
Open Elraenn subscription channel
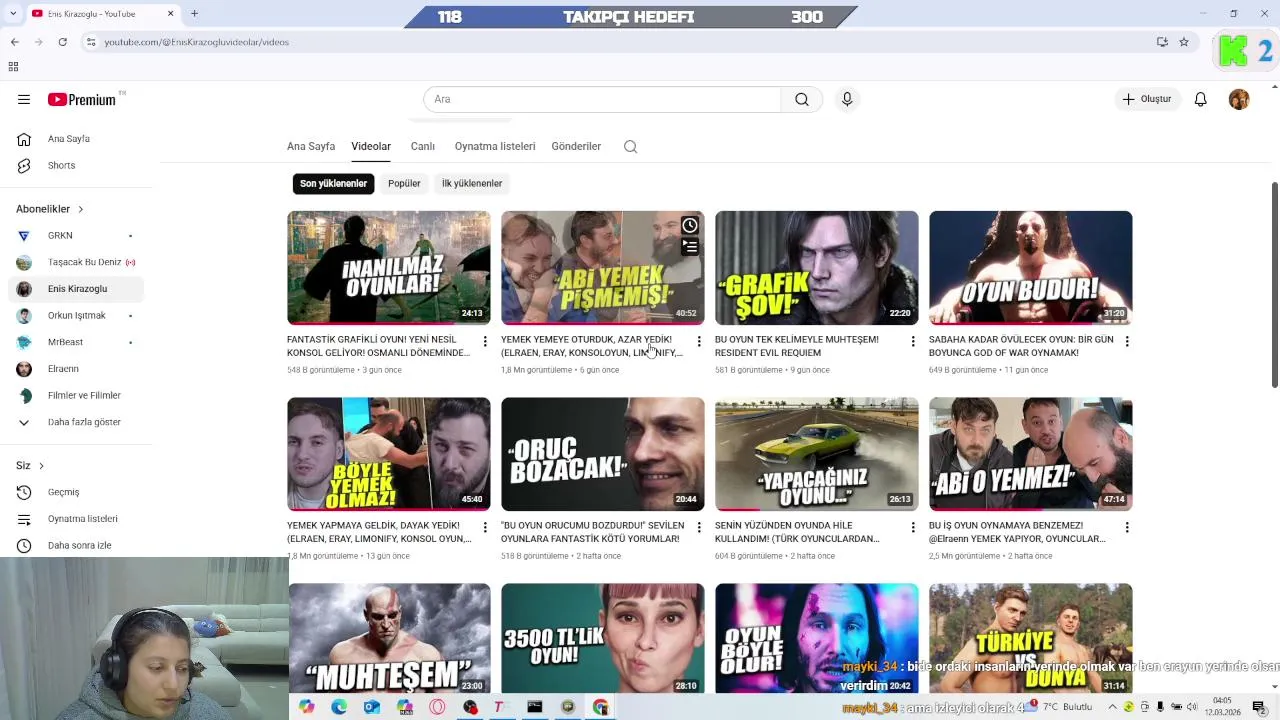(76, 369)
